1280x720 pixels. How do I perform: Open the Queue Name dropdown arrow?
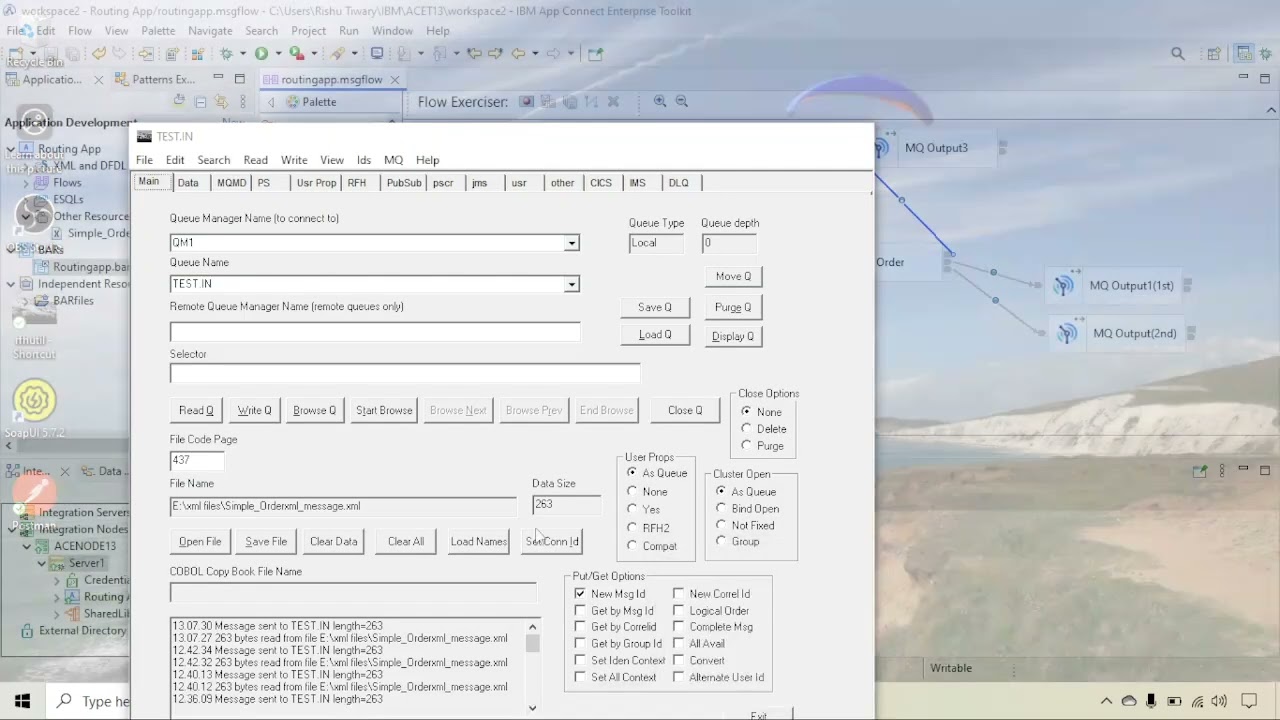pos(571,285)
